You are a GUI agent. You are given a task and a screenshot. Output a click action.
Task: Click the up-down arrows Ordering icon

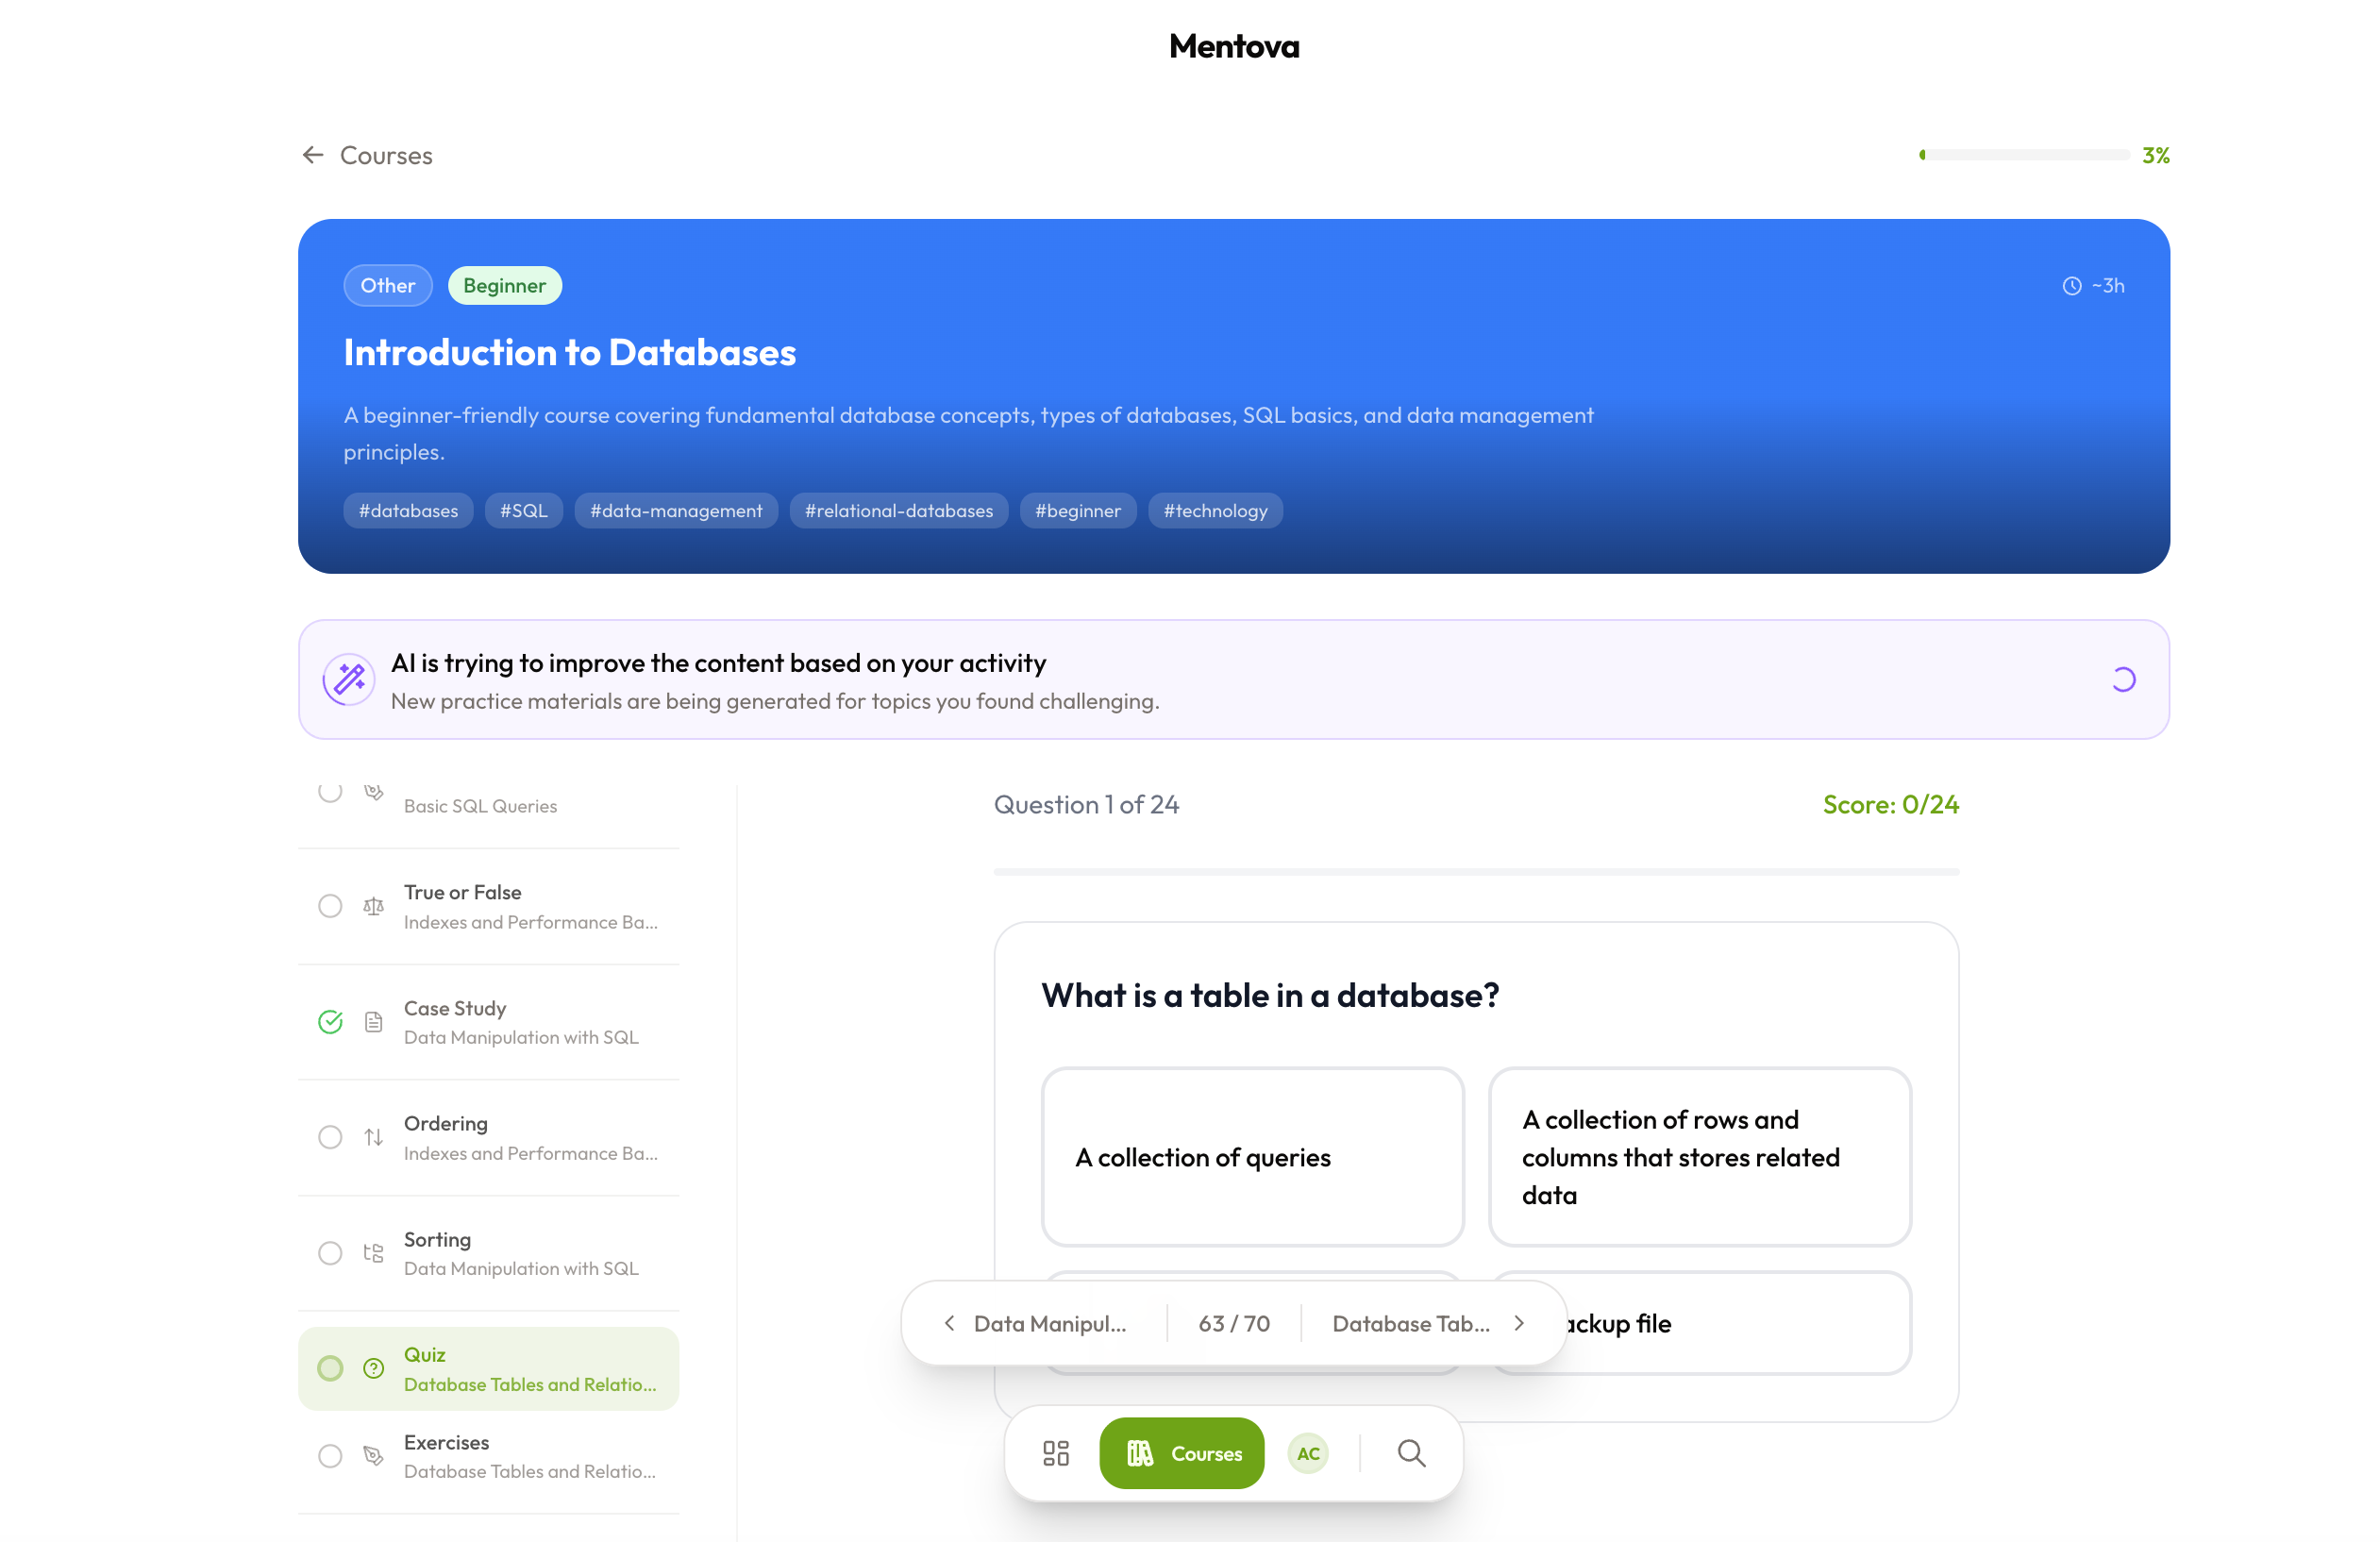tap(373, 1137)
